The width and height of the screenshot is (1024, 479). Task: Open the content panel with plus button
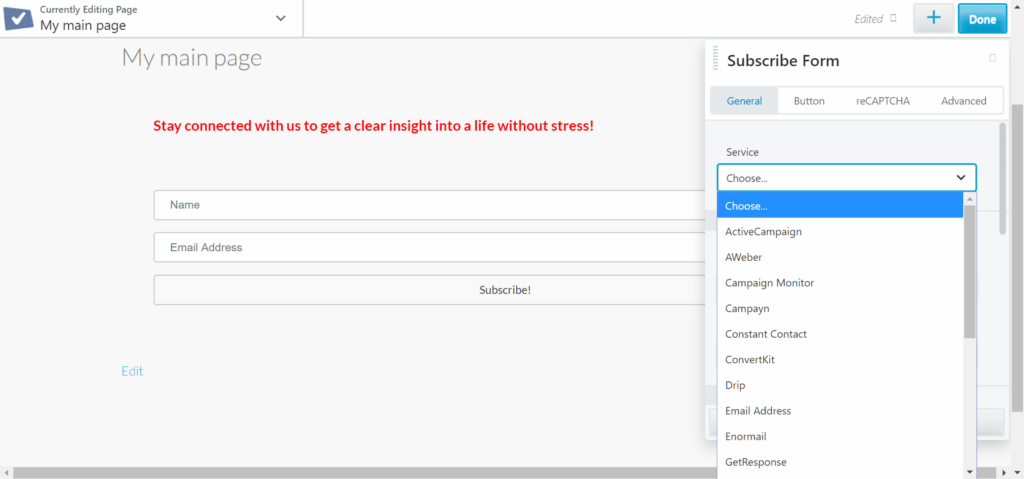coord(932,19)
